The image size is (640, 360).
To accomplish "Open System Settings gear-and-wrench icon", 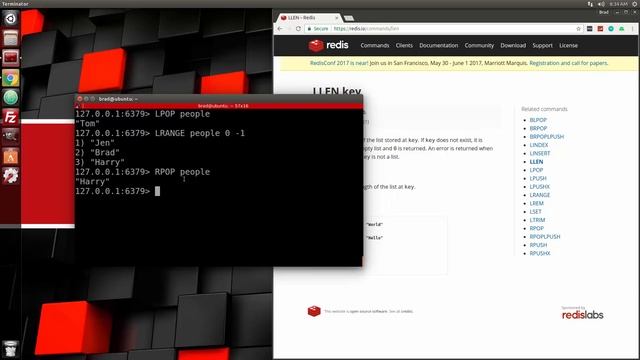I will pyautogui.click(x=10, y=176).
